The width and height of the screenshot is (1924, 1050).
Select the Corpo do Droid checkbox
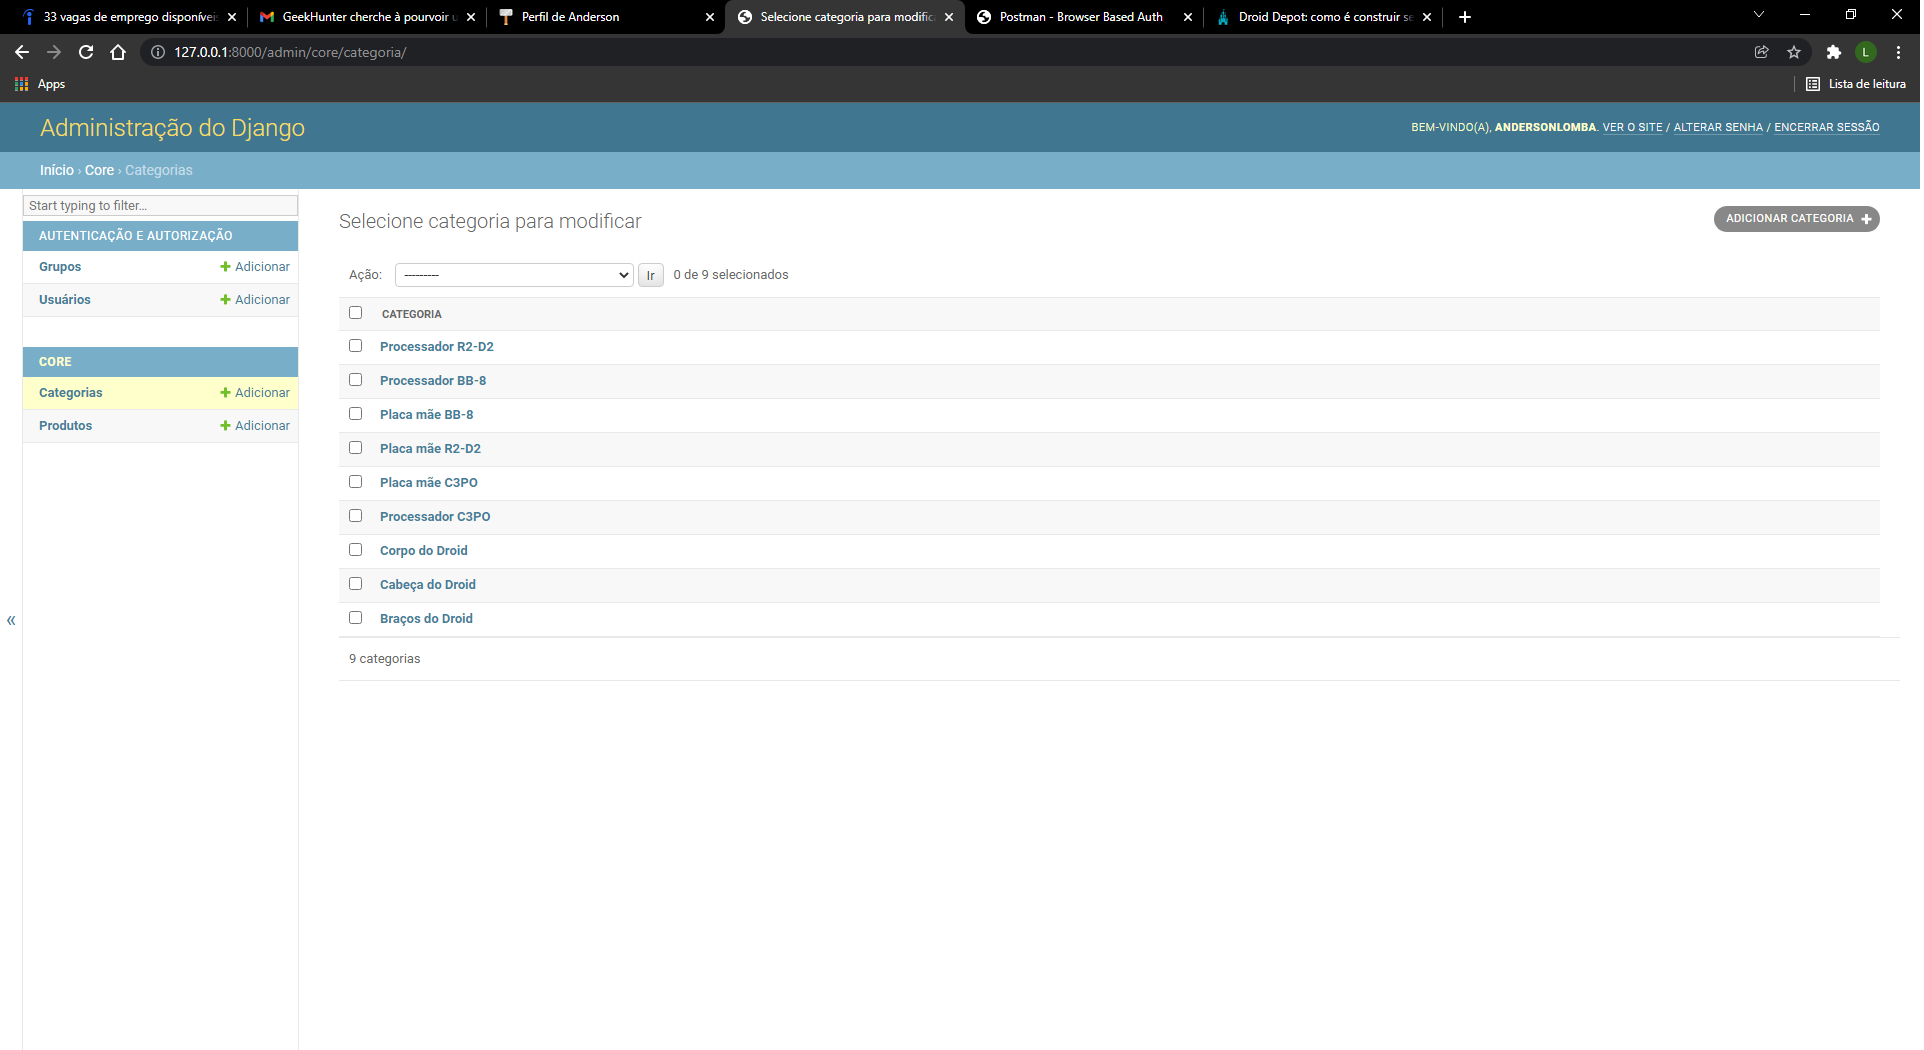tap(356, 549)
